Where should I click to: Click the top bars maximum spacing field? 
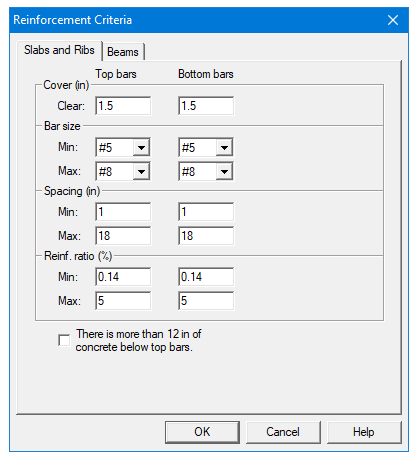pyautogui.click(x=123, y=236)
